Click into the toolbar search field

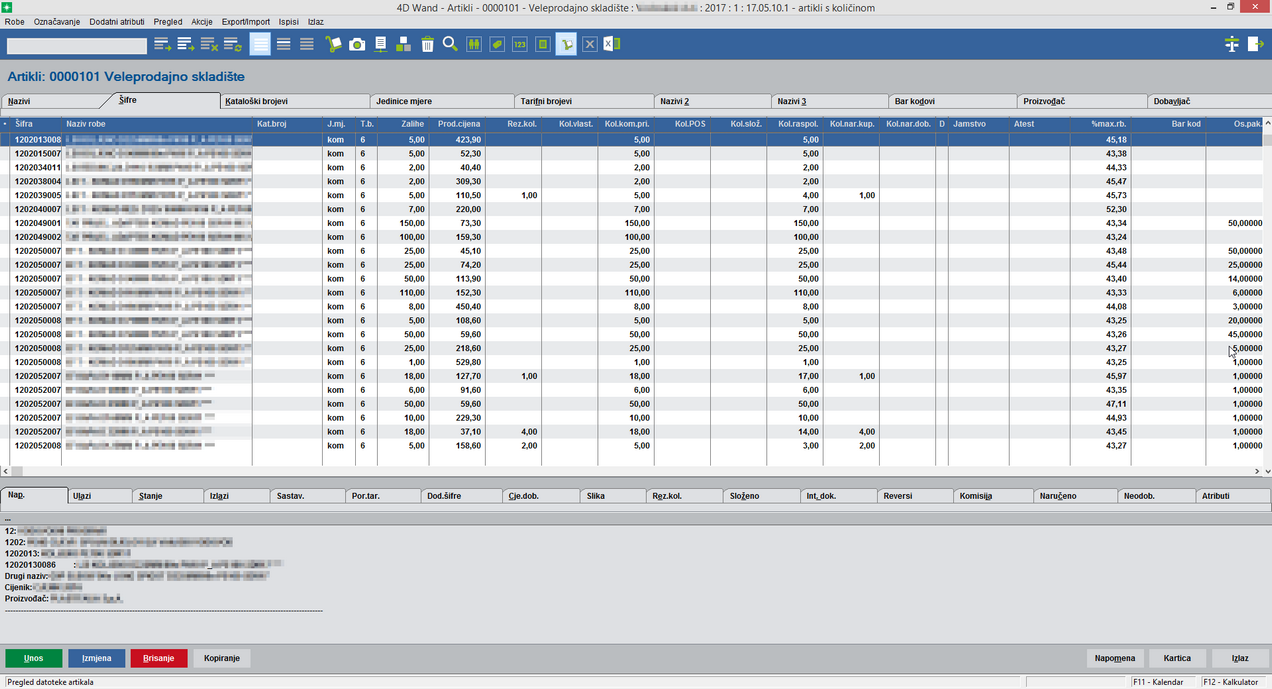pyautogui.click(x=76, y=46)
